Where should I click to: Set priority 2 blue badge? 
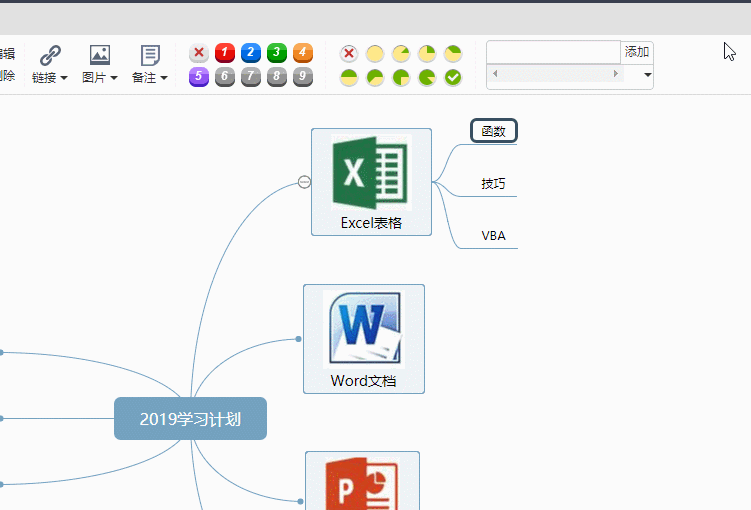pos(250,53)
